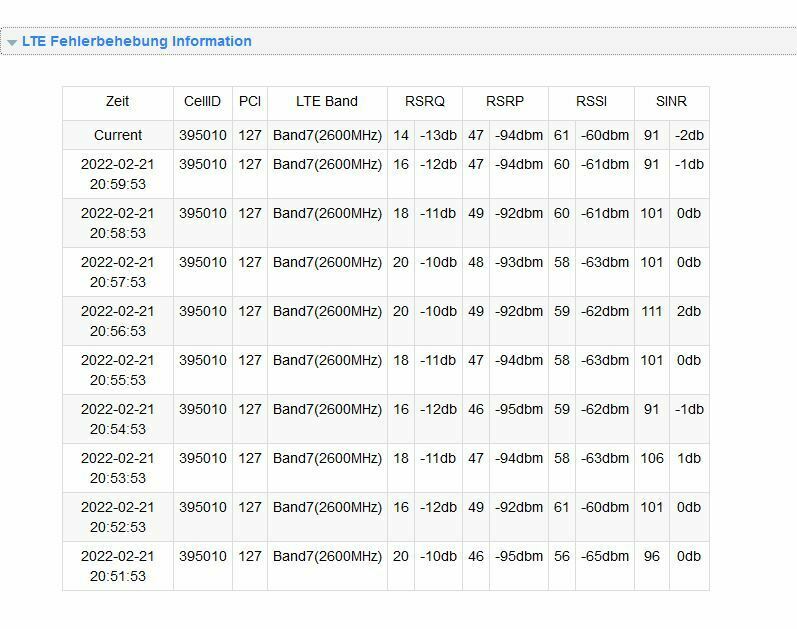797x629 pixels.
Task: Click RSRP value 48 in the 20:57:53 row
Action: [476, 262]
